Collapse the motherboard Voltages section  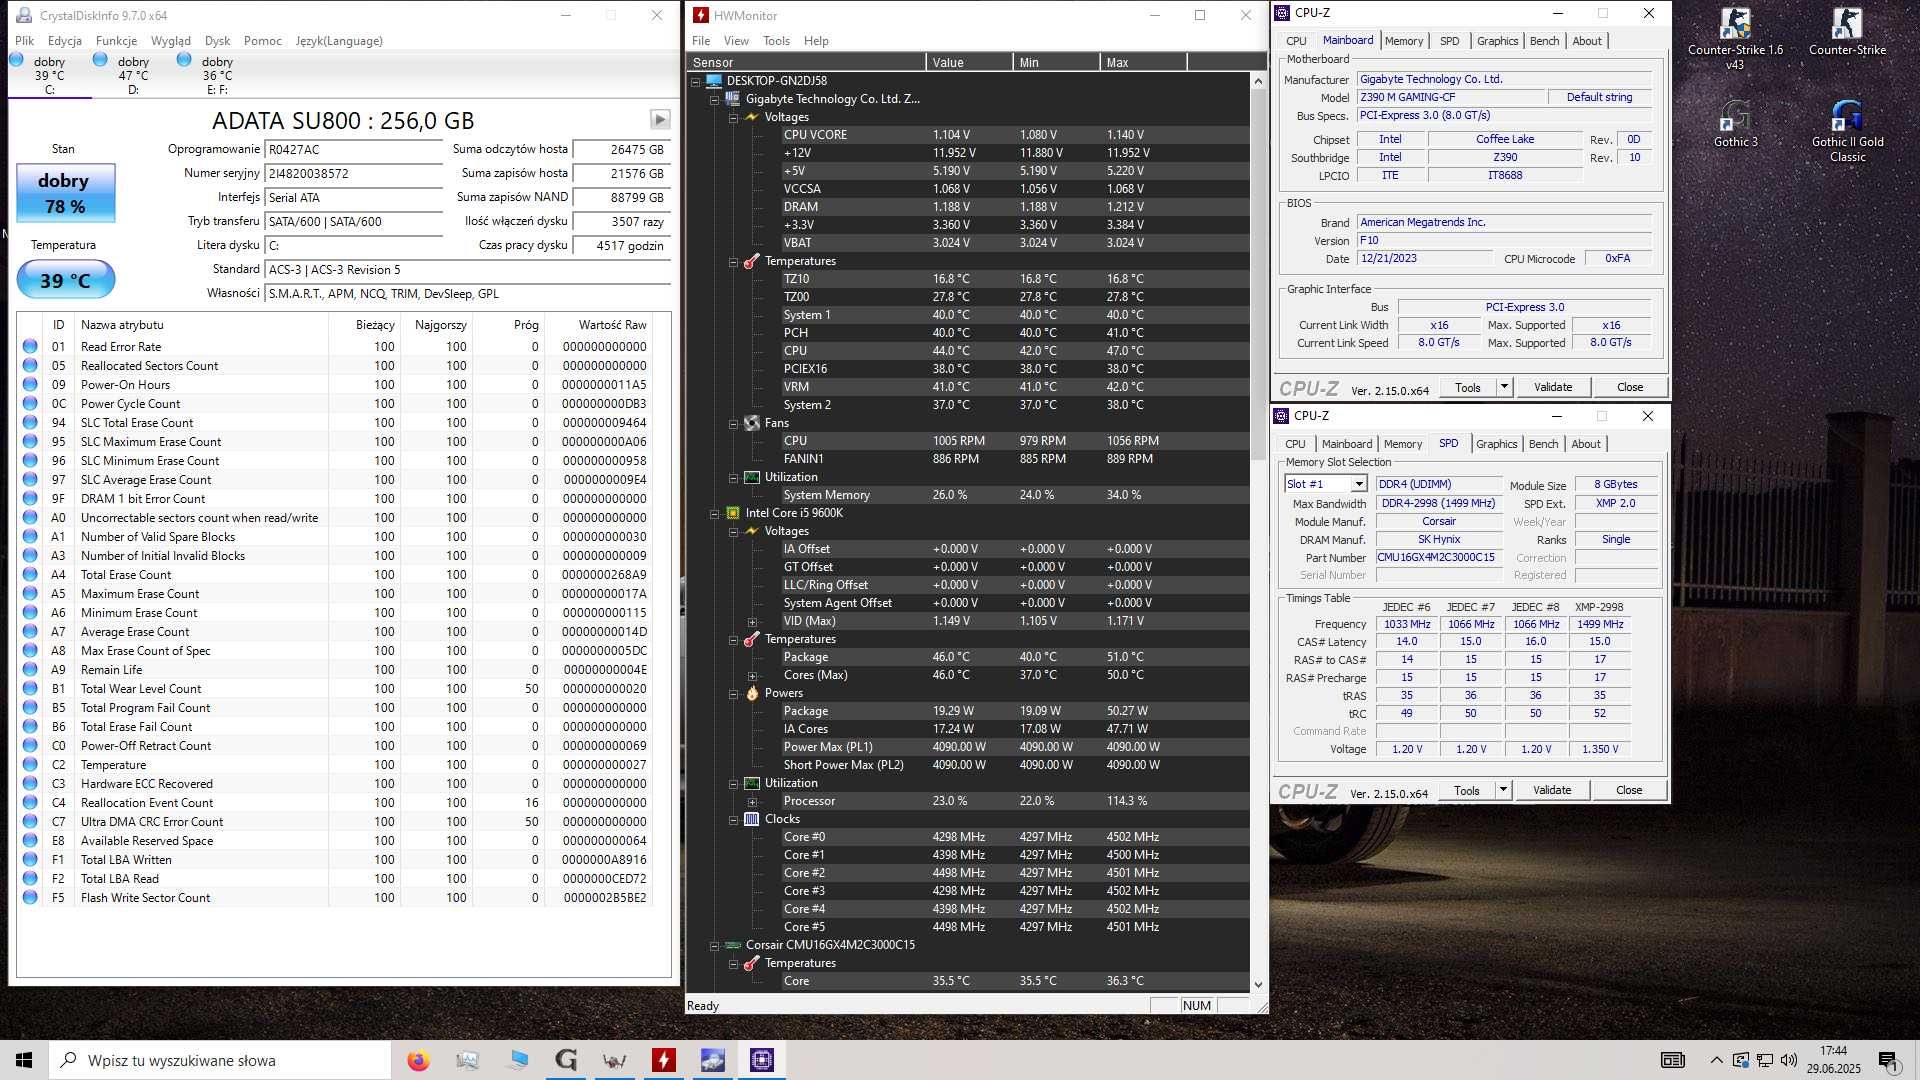[733, 117]
